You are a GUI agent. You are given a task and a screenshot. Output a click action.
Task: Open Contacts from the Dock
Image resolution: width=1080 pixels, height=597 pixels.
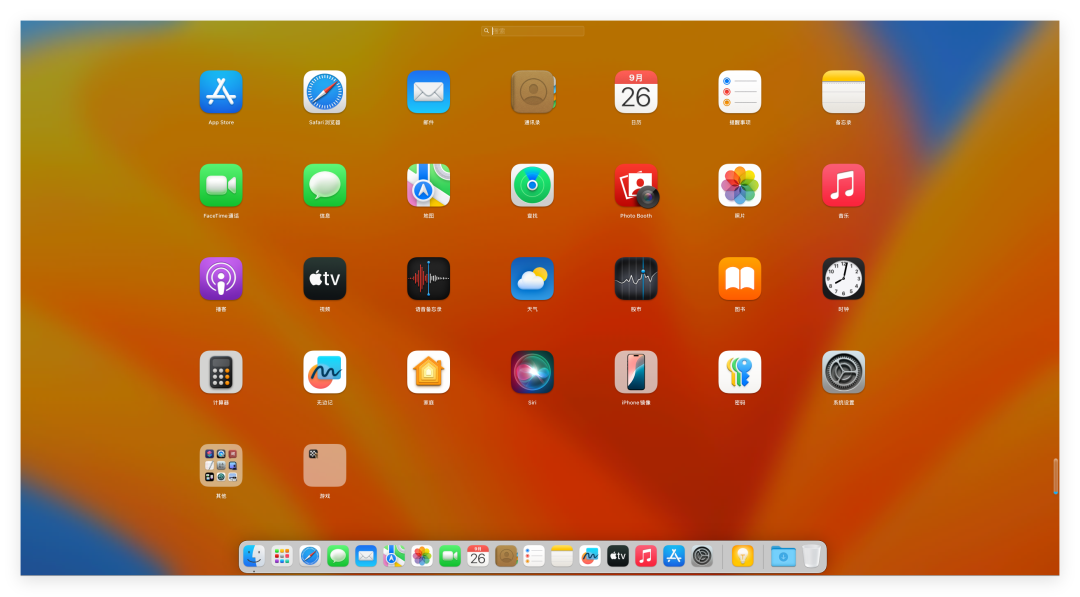click(x=506, y=556)
